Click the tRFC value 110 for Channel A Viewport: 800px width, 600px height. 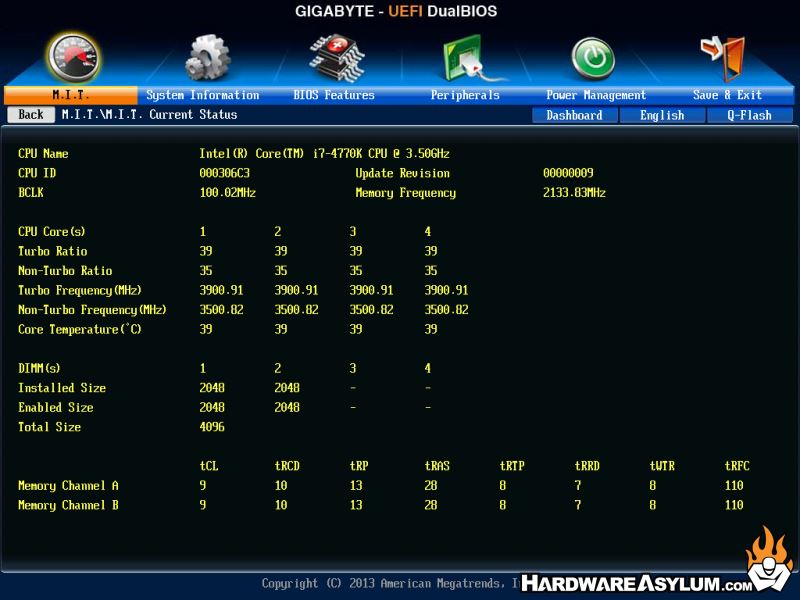pos(734,485)
